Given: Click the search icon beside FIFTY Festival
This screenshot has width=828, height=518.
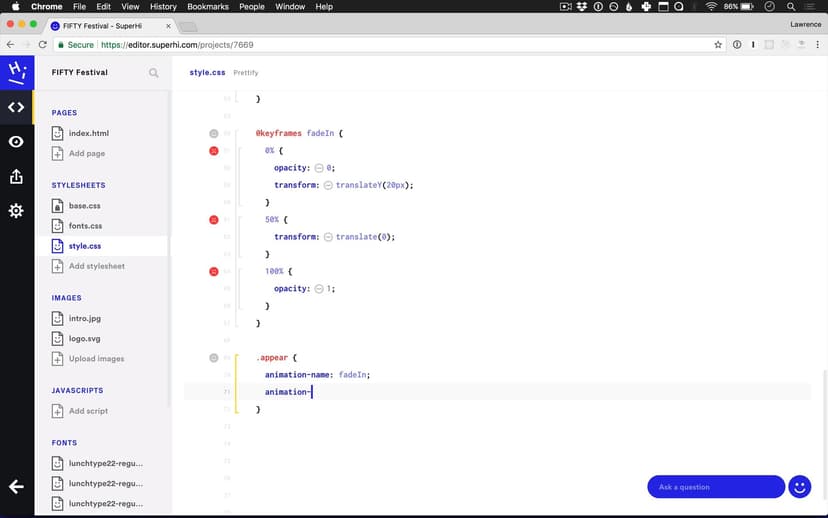Looking at the screenshot, I should point(154,73).
